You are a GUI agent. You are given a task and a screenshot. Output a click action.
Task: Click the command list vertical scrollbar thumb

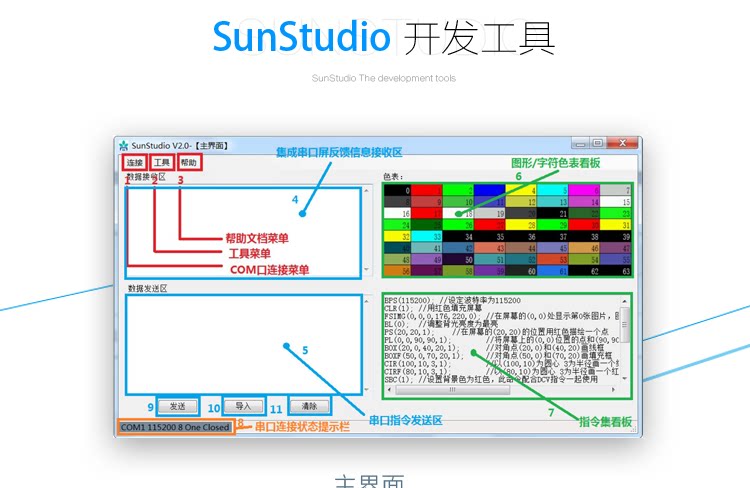coord(624,324)
